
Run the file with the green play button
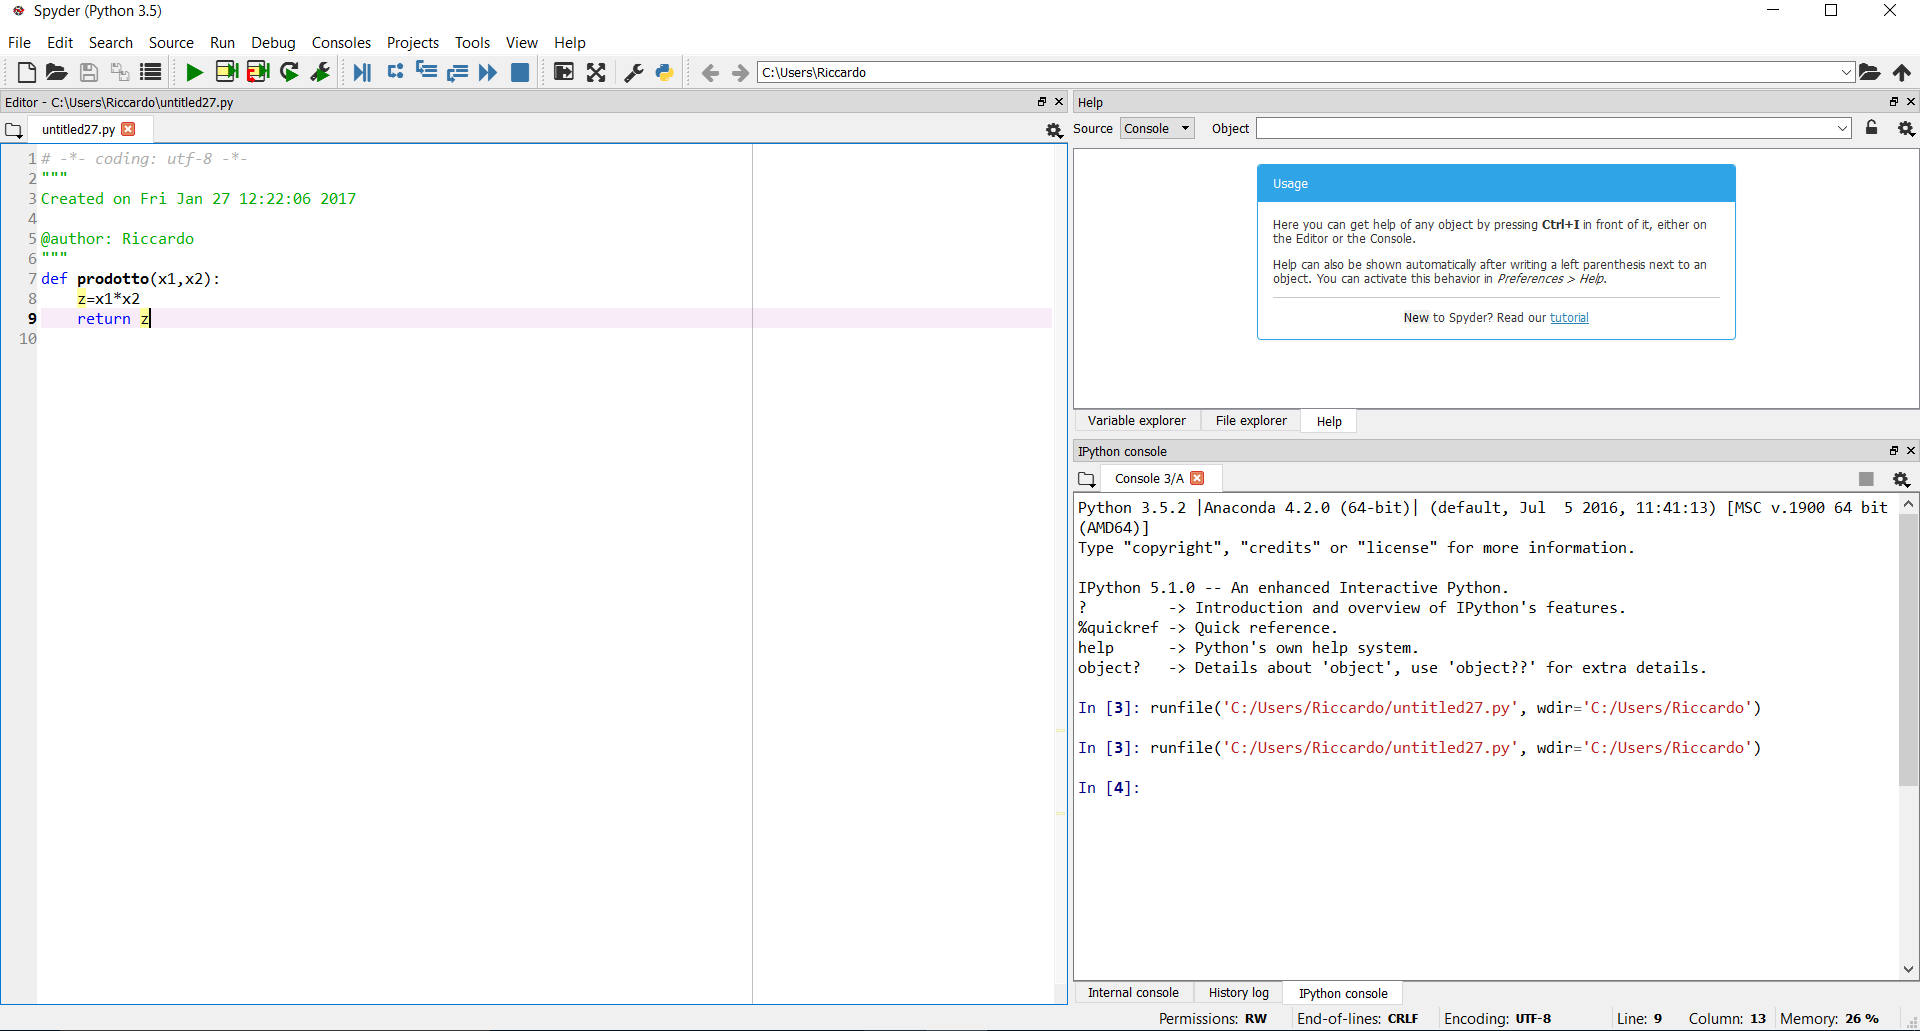(194, 72)
